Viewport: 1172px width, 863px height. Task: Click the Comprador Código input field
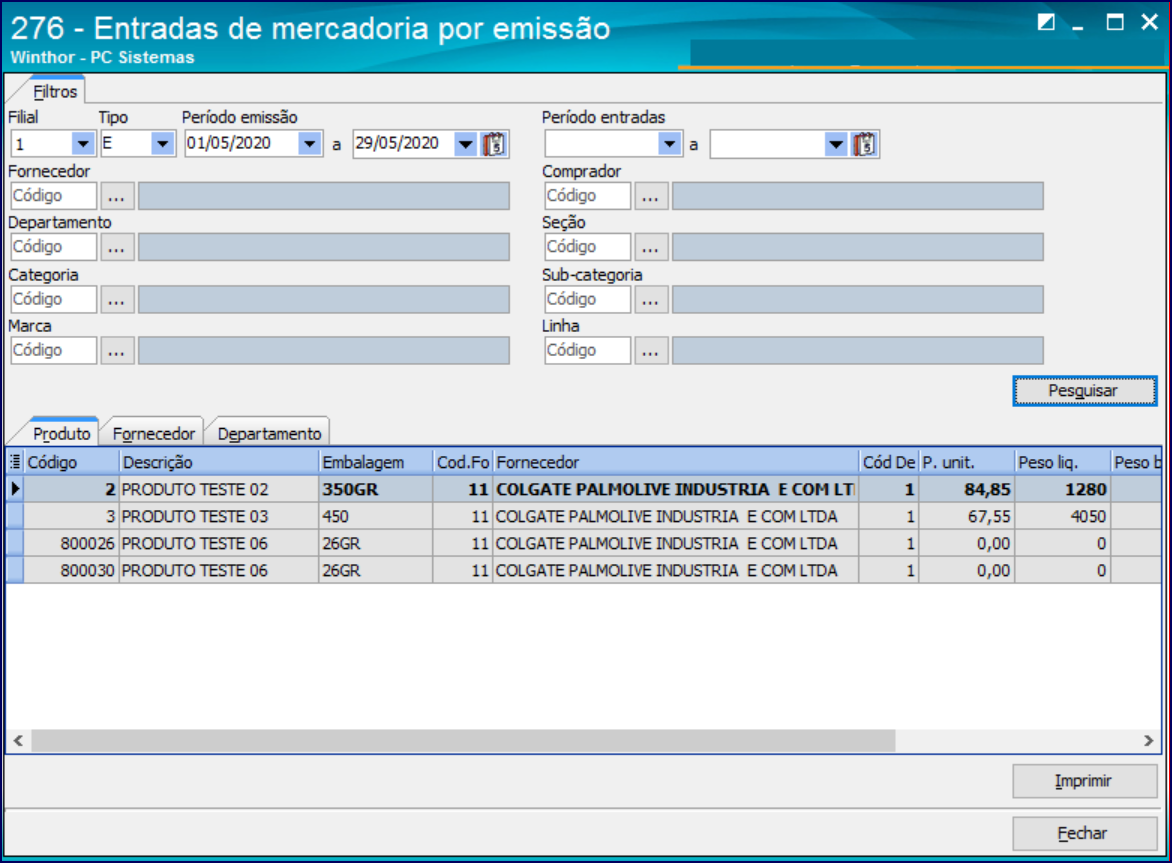(x=587, y=196)
